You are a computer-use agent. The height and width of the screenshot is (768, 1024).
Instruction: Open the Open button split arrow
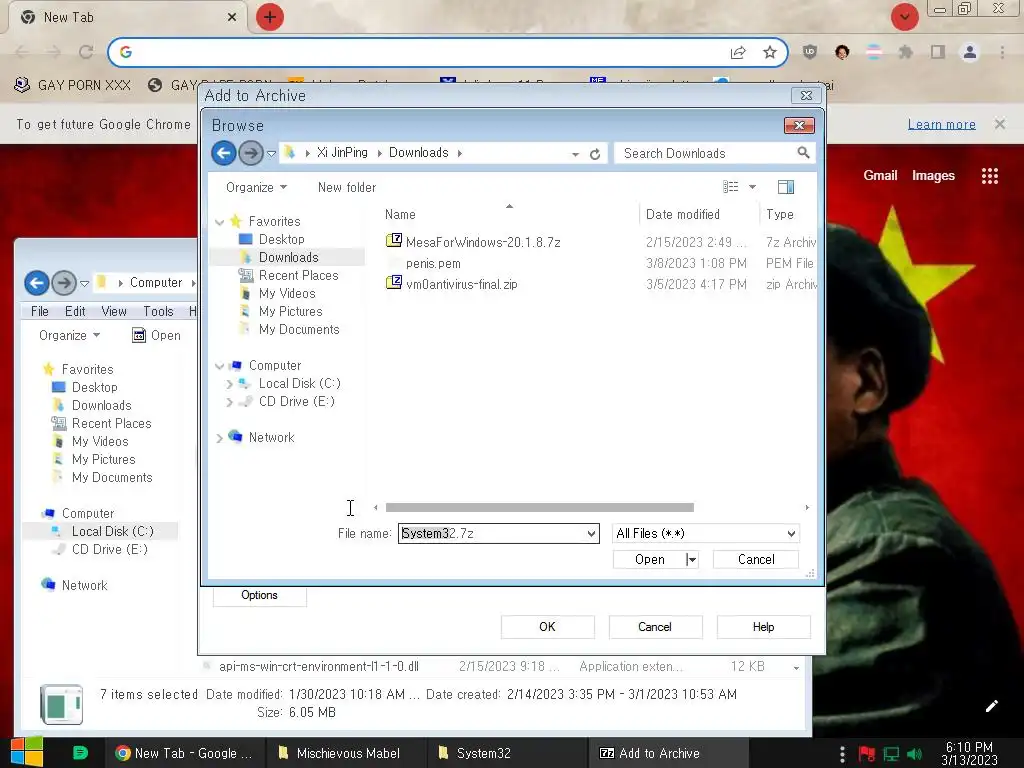point(692,560)
